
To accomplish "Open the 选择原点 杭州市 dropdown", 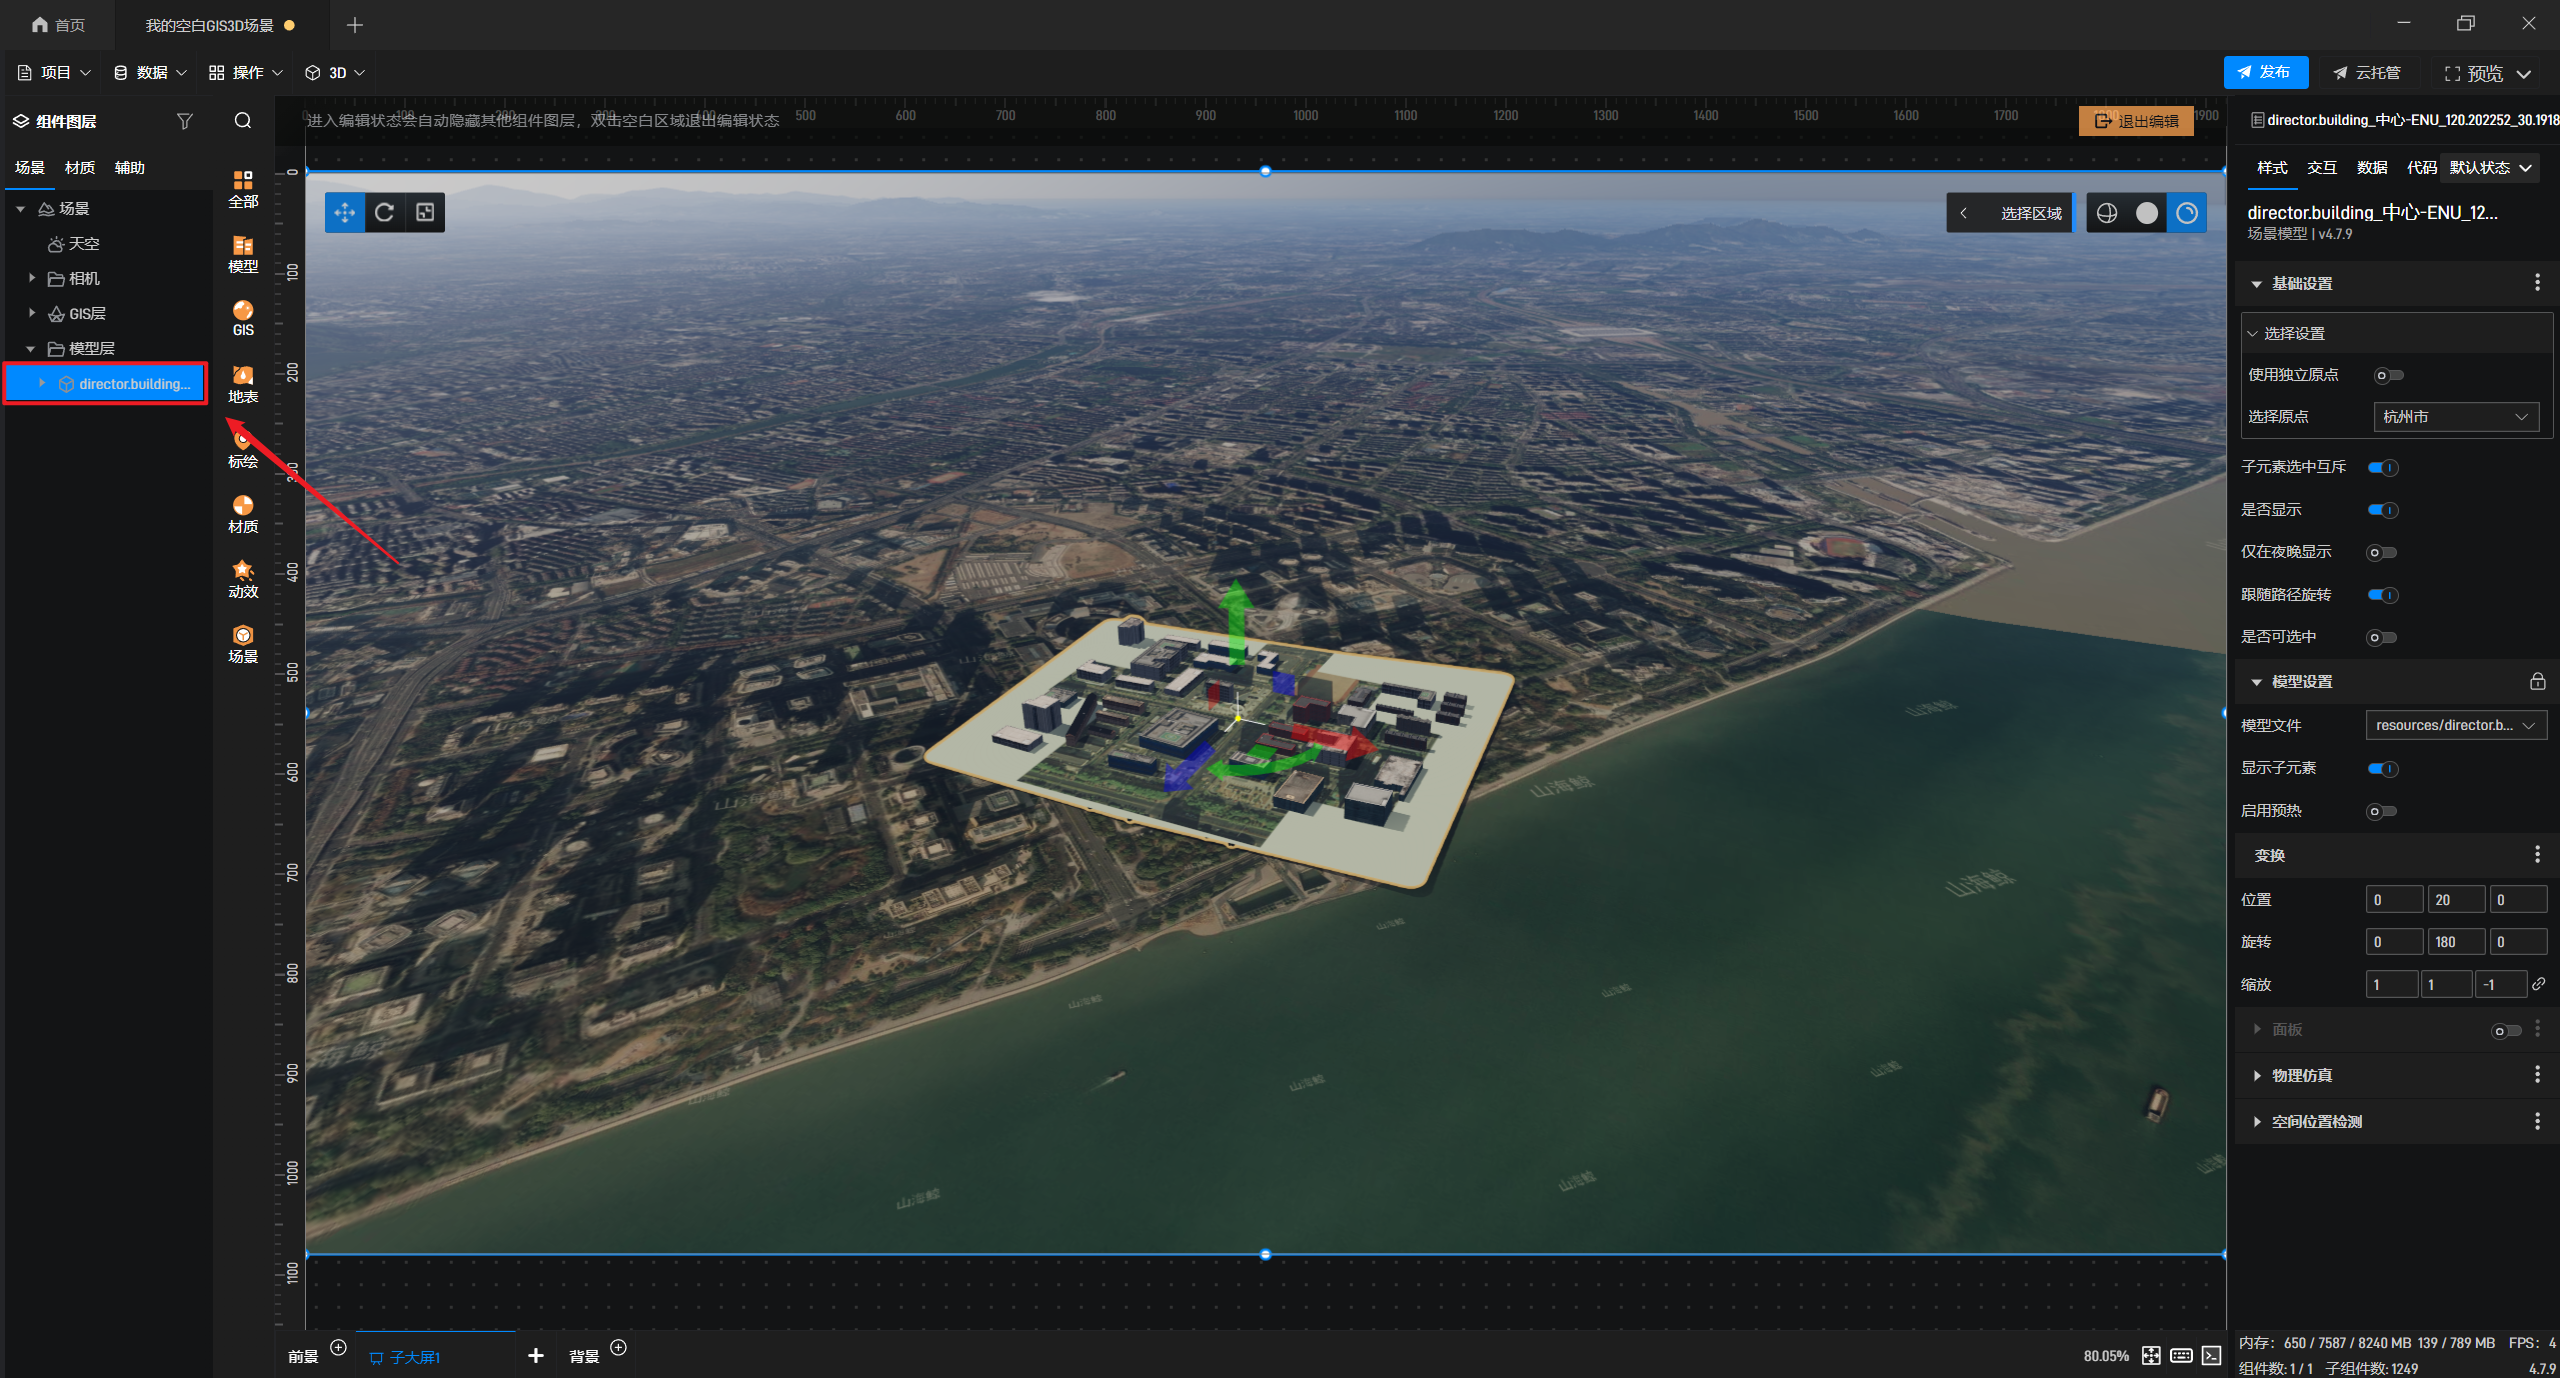I will (x=2456, y=417).
